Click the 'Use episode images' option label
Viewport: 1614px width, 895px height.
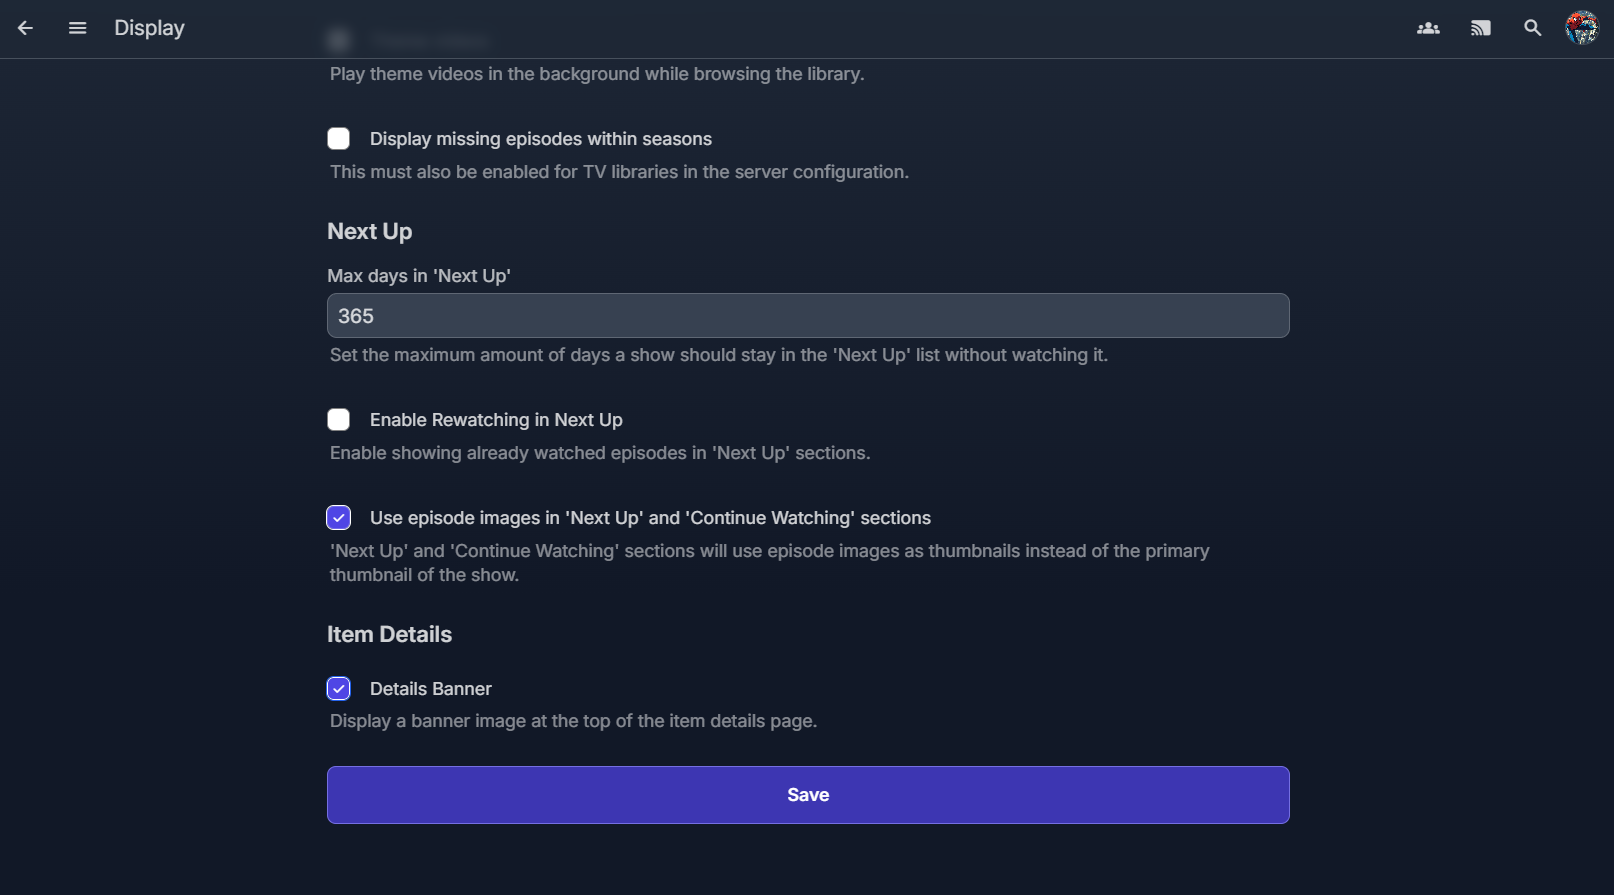650,518
